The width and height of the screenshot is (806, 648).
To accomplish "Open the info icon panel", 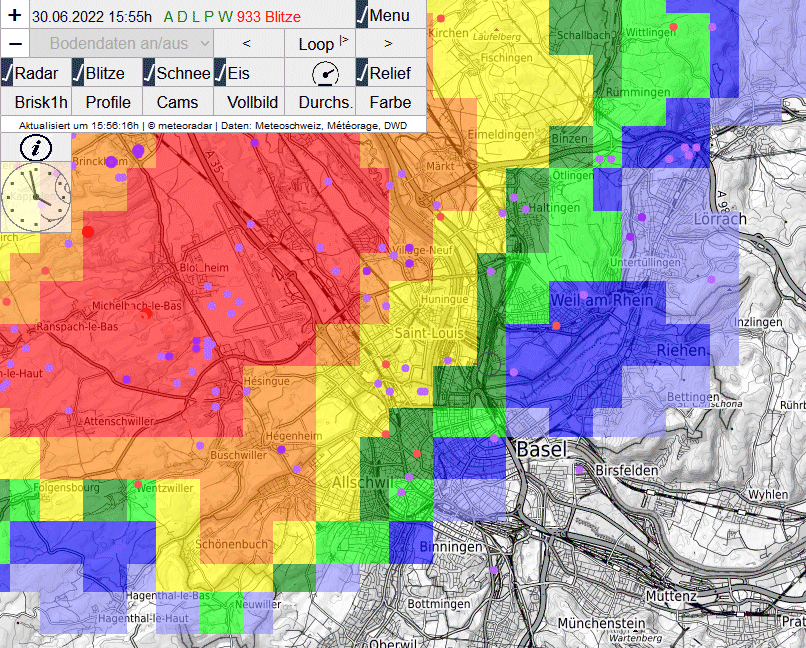I will (x=36, y=148).
